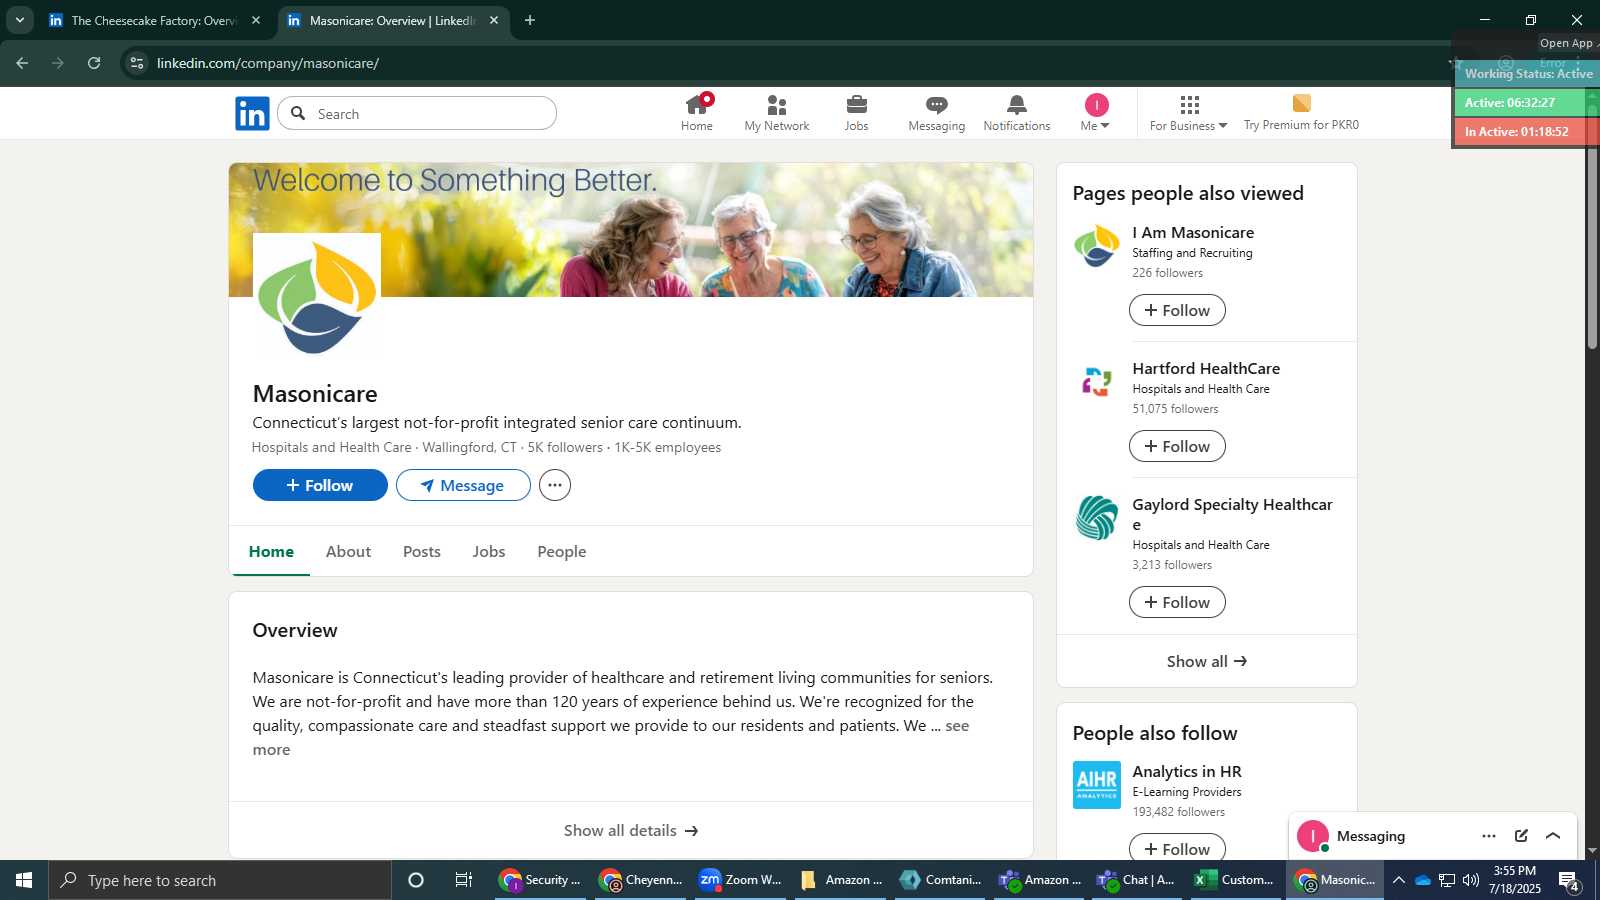The height and width of the screenshot is (900, 1600).
Task: Open Hartford HealthCare page link
Action: click(x=1206, y=368)
